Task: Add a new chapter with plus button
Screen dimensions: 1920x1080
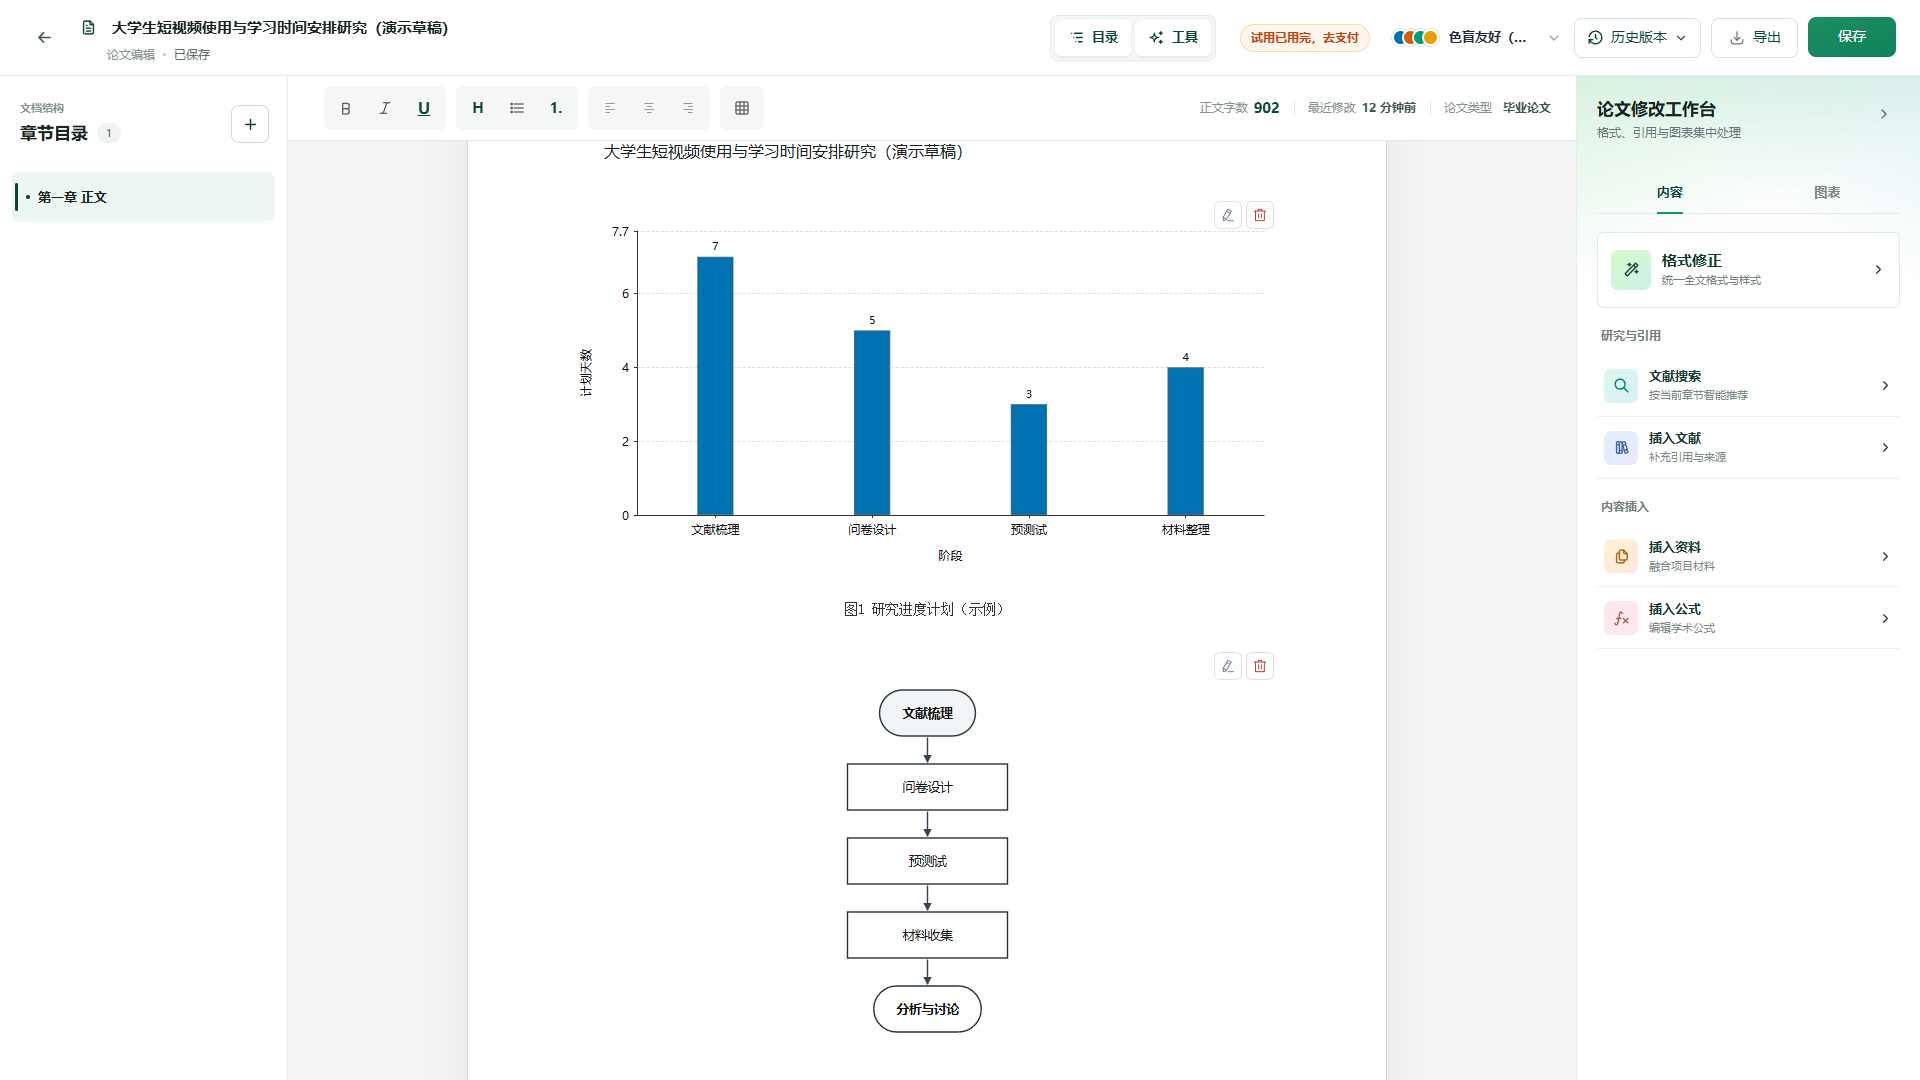Action: pyautogui.click(x=250, y=124)
